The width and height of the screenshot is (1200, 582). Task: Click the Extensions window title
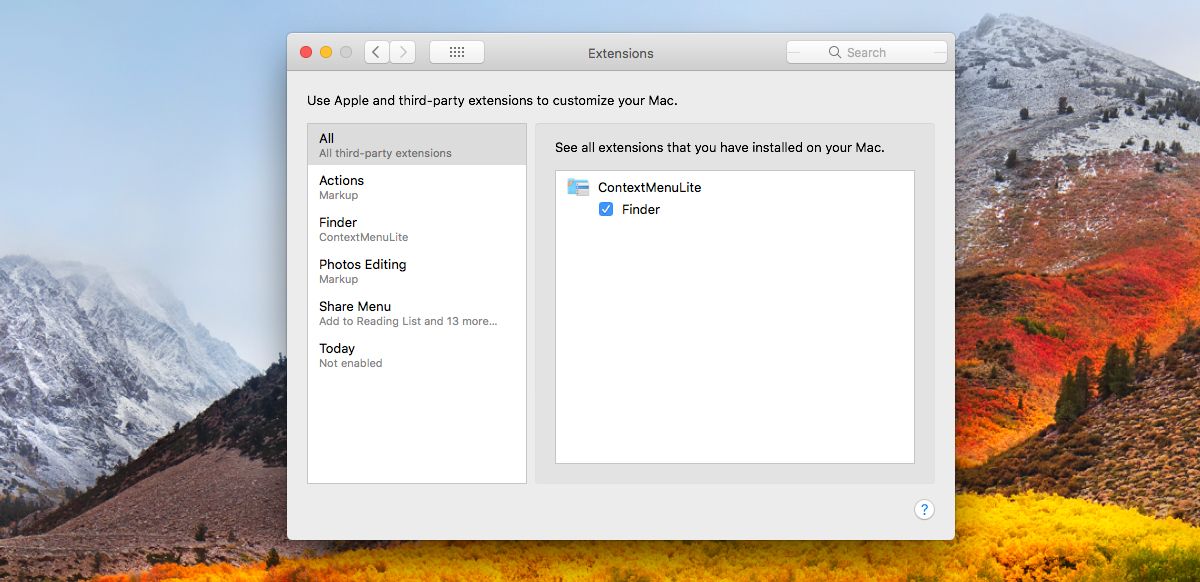(621, 53)
